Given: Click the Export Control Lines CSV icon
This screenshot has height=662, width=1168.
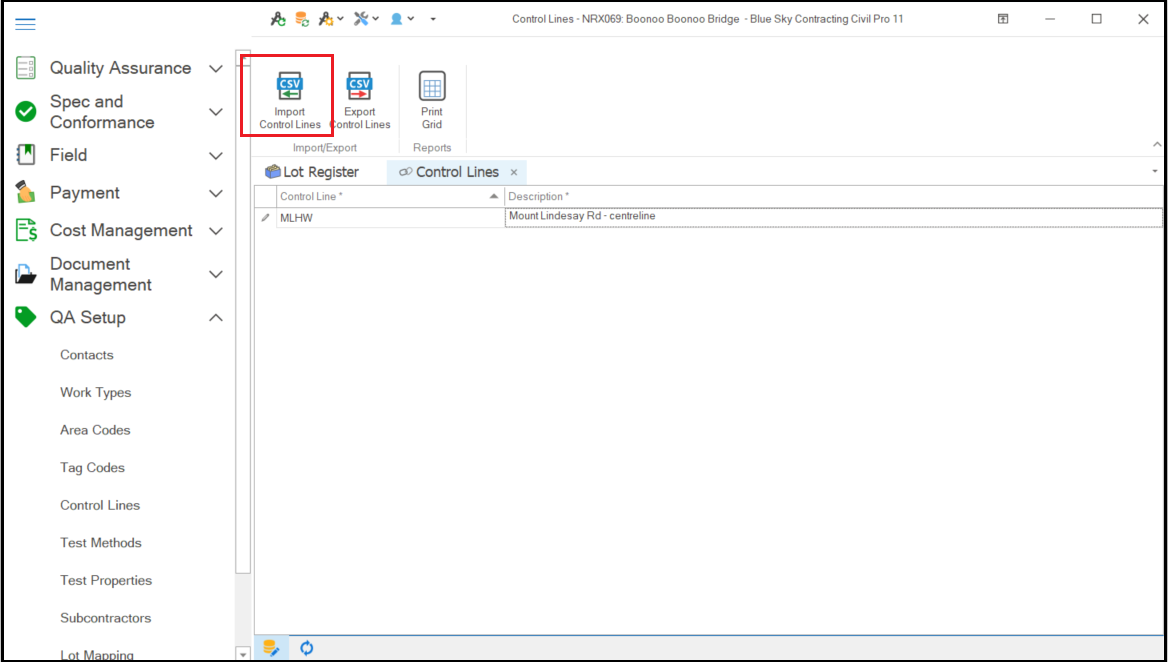Looking at the screenshot, I should pos(359,87).
